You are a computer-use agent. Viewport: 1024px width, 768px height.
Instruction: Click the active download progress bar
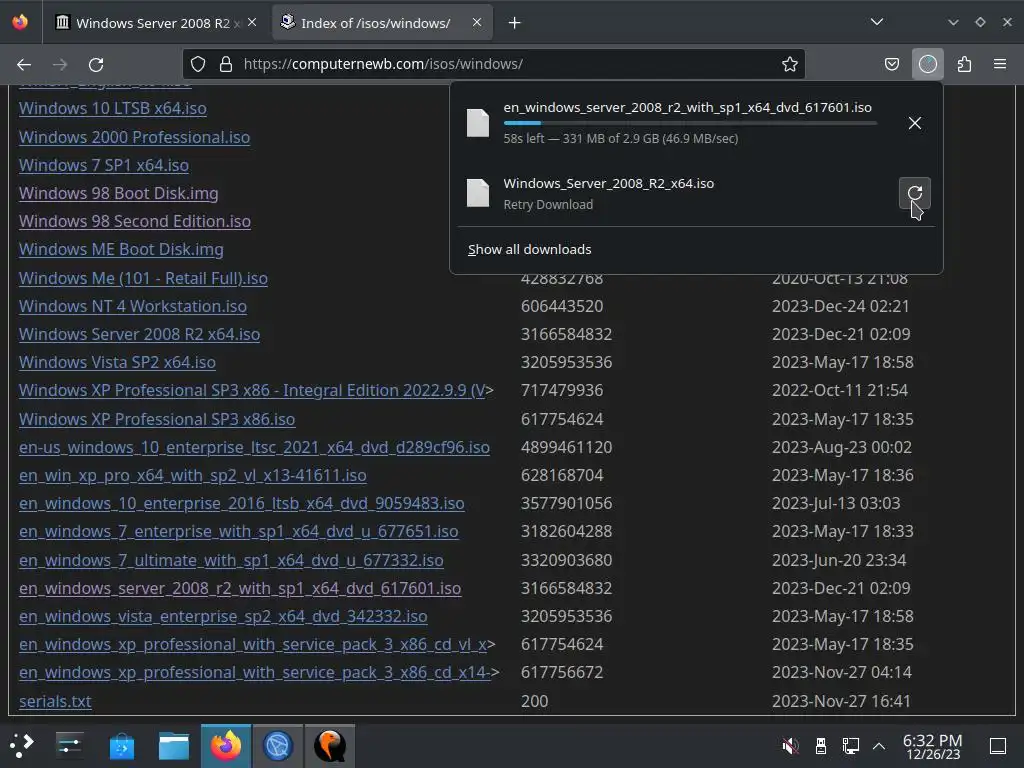[x=690, y=123]
